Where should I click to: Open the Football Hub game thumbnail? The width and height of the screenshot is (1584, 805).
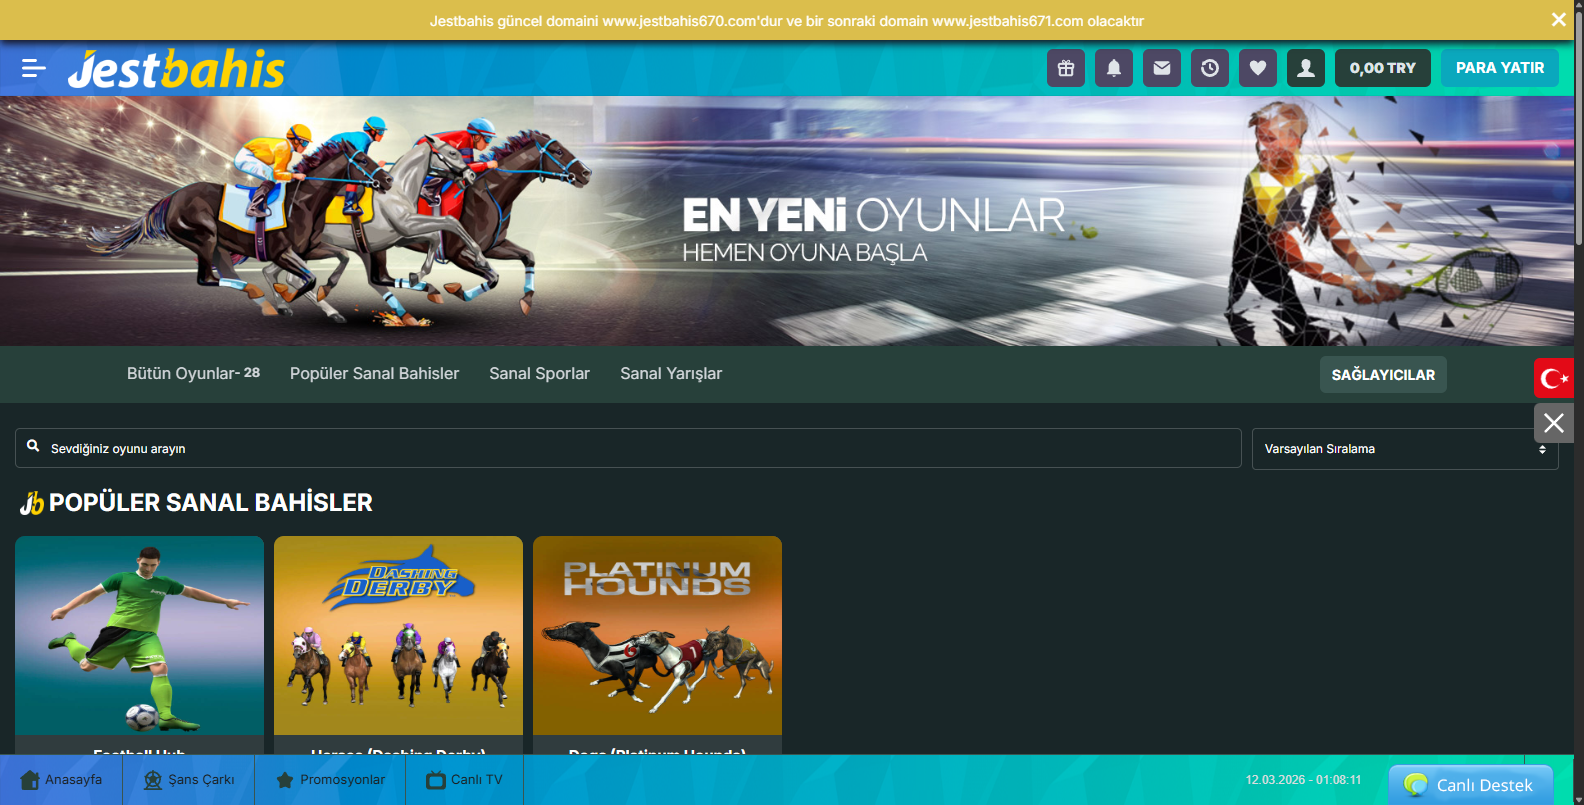pyautogui.click(x=139, y=636)
